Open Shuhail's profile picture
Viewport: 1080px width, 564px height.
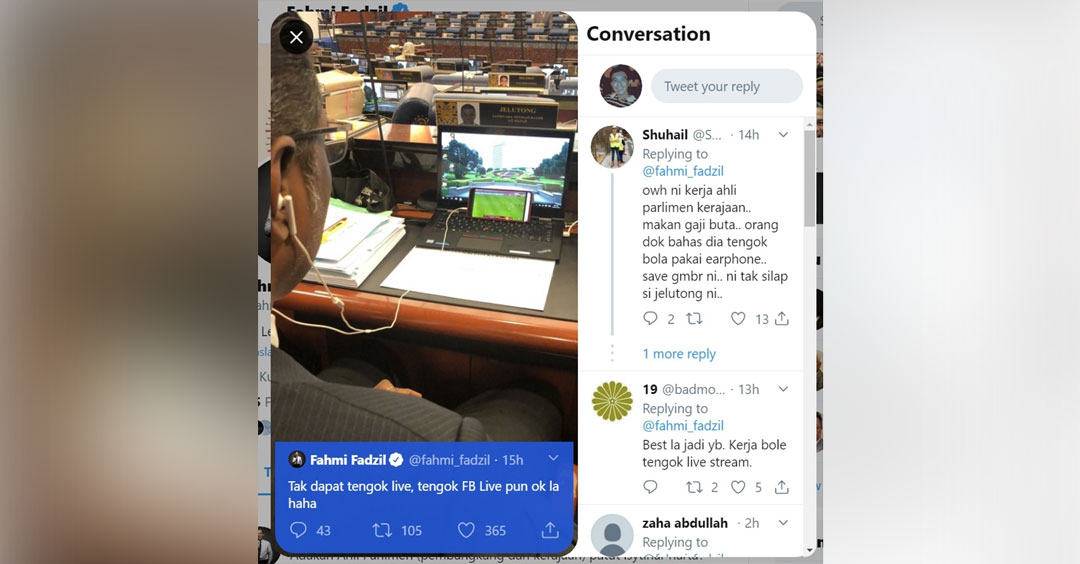click(612, 147)
